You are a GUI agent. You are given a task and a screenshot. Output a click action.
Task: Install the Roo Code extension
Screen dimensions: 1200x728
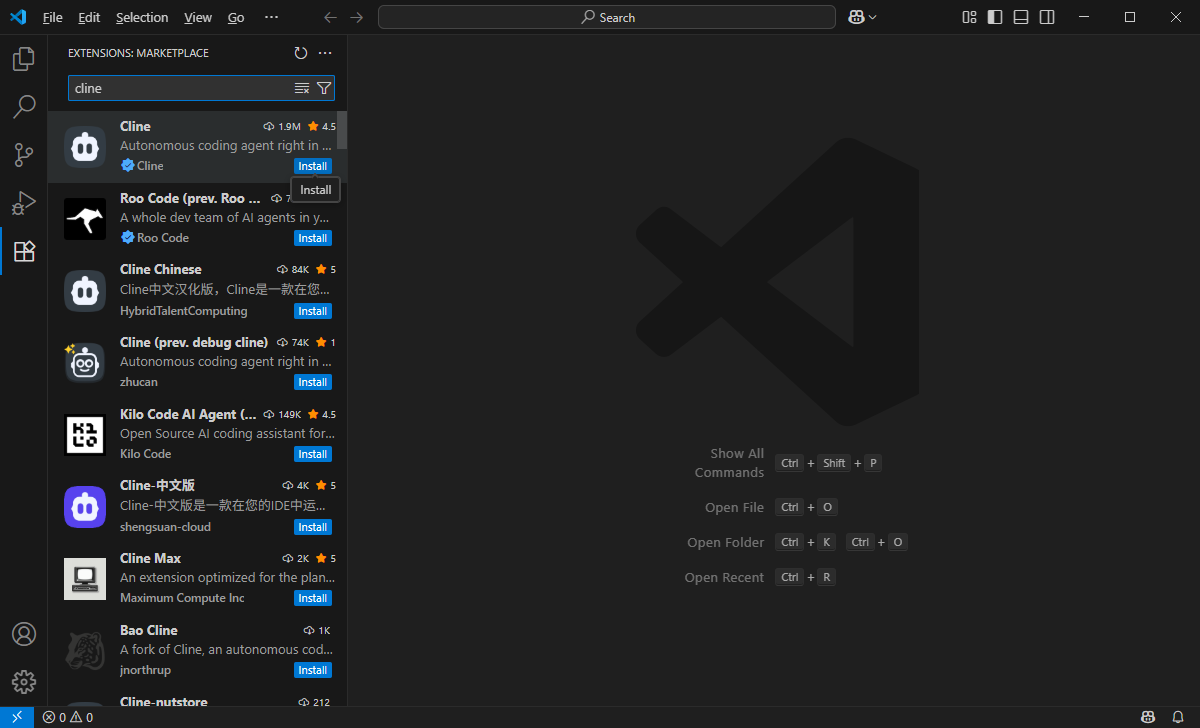click(x=313, y=238)
